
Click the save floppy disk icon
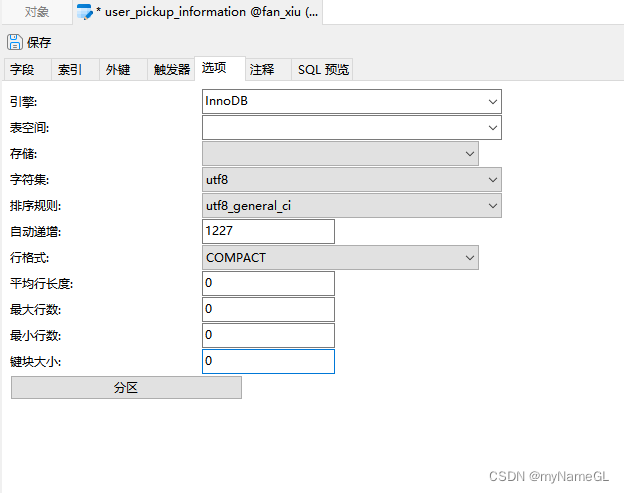[x=15, y=42]
